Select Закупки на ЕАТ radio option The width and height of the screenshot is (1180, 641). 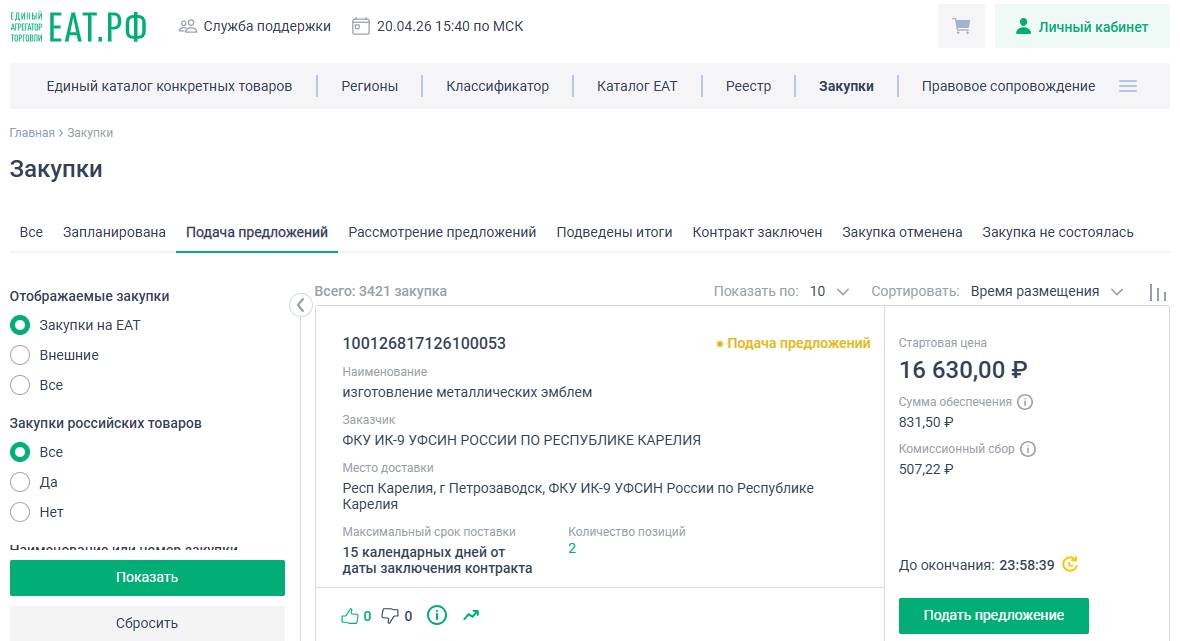[20, 325]
